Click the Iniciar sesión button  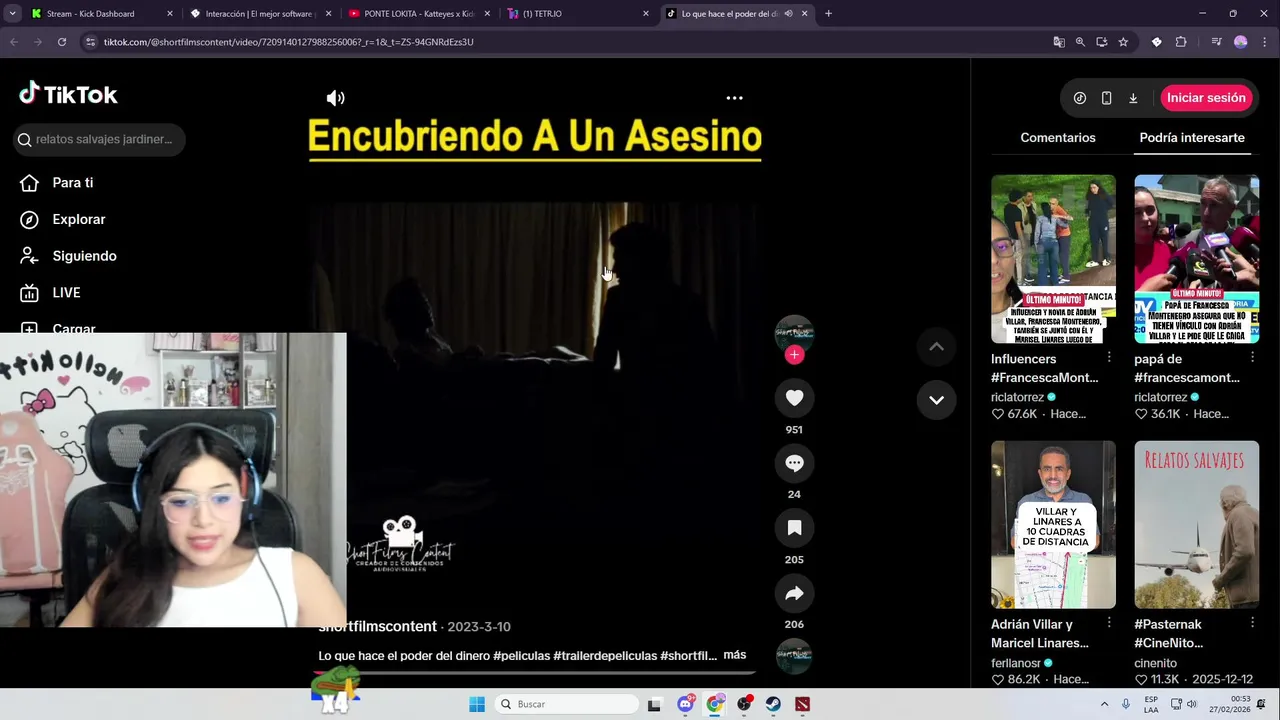(1206, 98)
